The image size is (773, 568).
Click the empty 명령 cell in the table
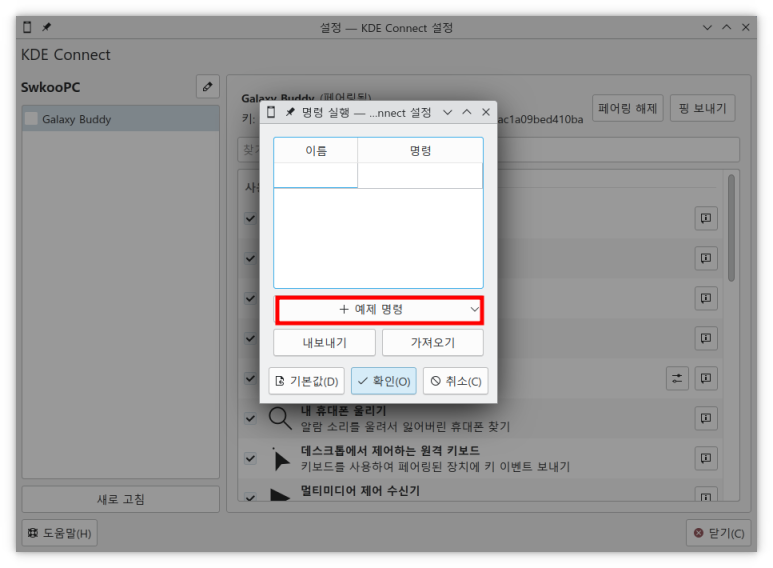tap(420, 176)
